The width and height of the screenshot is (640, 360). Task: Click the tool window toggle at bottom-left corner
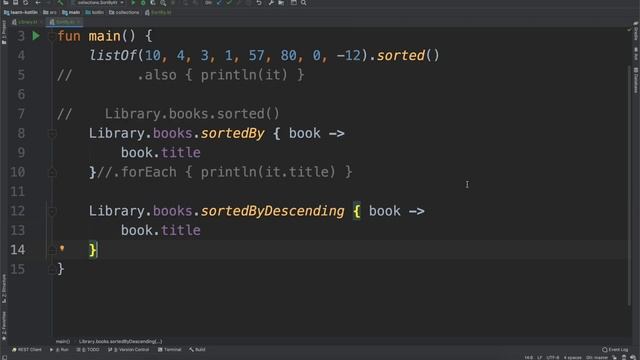[4, 357]
